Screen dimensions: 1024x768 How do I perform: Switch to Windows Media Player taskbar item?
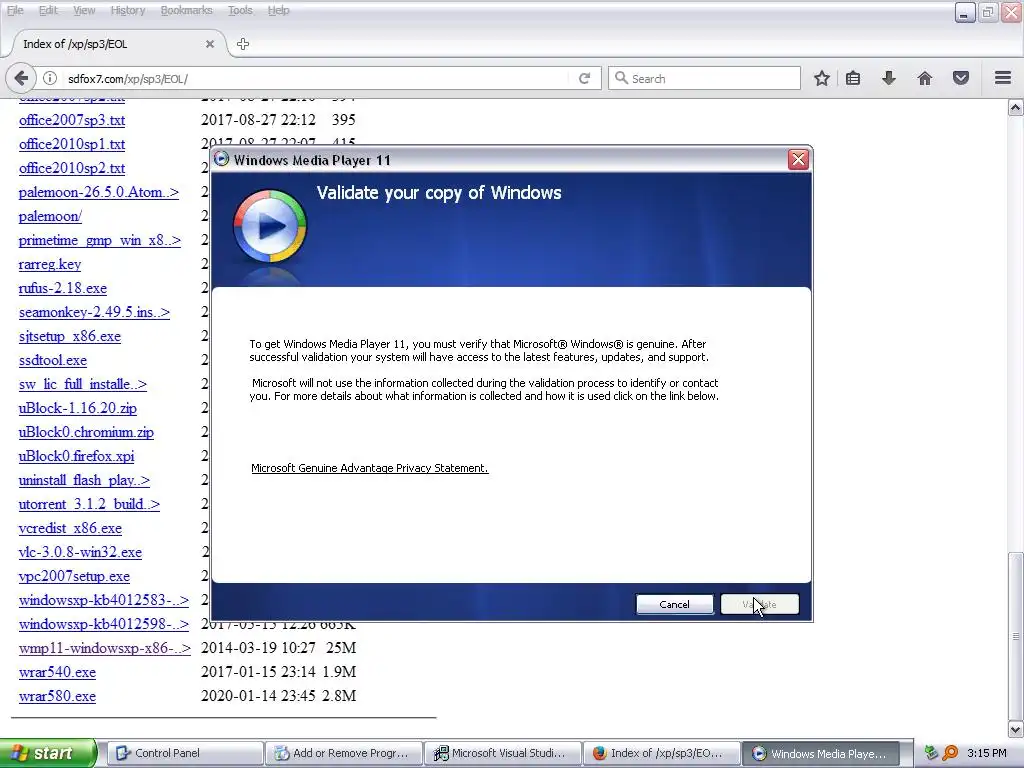[821, 753]
